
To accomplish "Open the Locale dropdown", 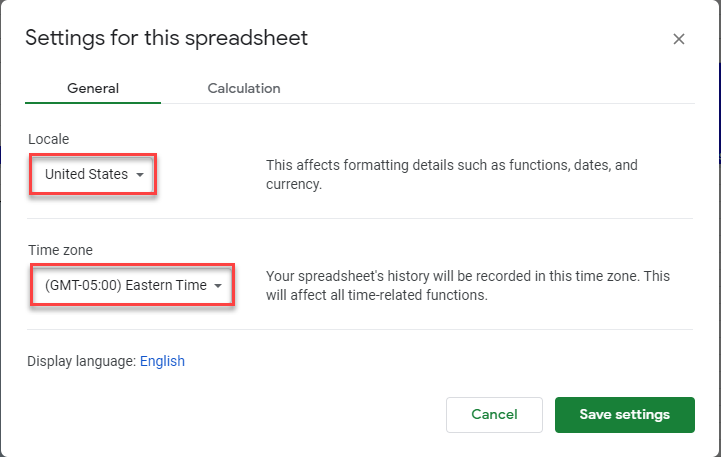I will point(94,174).
